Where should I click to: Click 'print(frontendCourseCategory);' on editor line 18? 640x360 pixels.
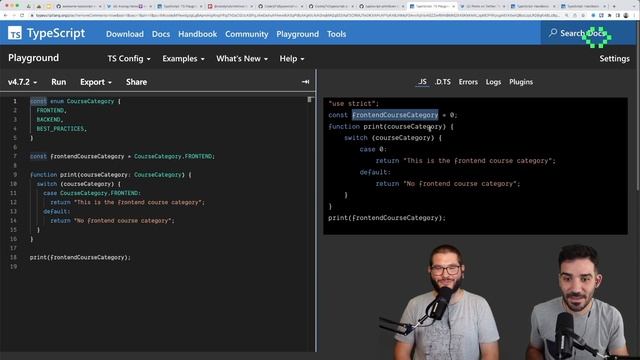coord(80,258)
